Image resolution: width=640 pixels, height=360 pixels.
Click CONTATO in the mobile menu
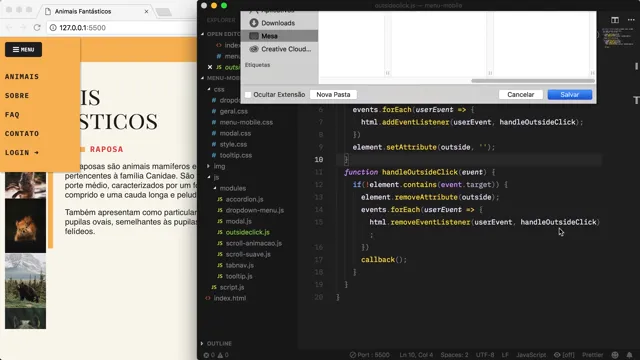click(22, 133)
